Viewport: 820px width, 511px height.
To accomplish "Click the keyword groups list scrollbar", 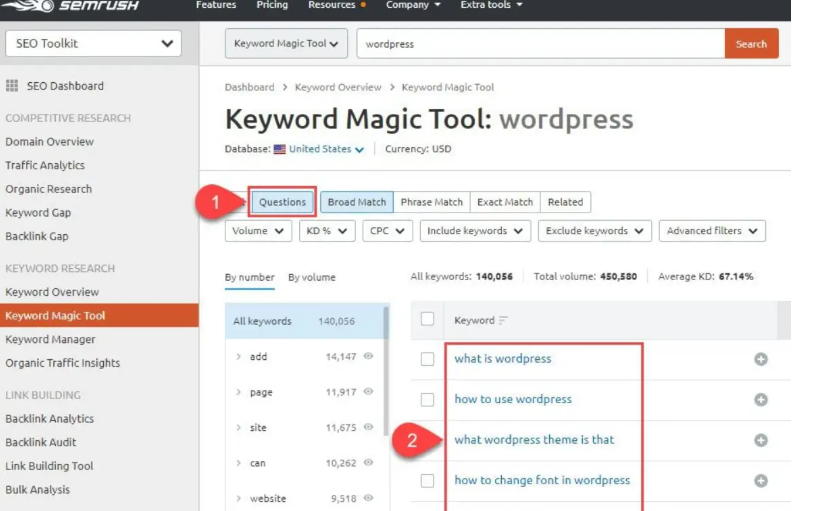I will (386, 371).
